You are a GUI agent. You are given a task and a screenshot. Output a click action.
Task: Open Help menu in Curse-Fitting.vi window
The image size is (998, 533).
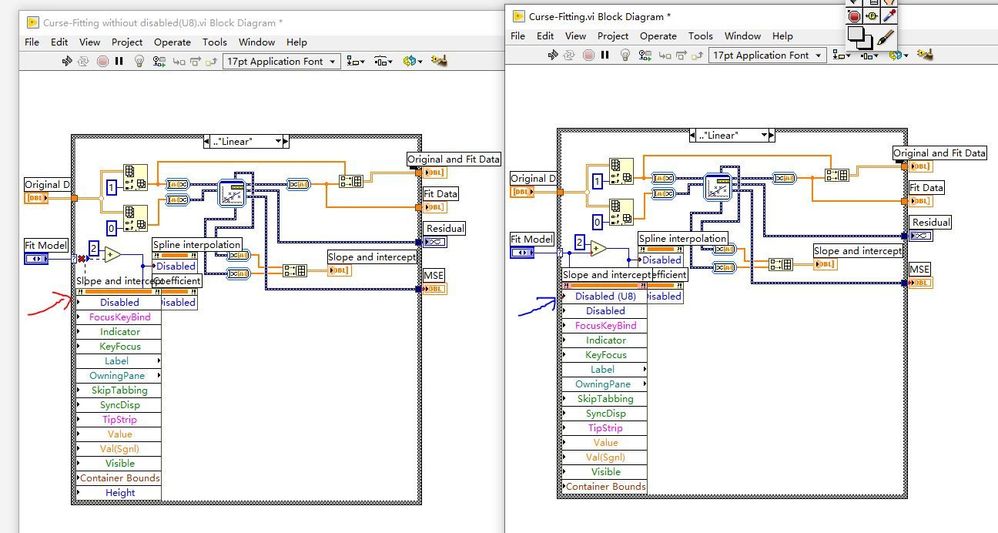[x=782, y=36]
